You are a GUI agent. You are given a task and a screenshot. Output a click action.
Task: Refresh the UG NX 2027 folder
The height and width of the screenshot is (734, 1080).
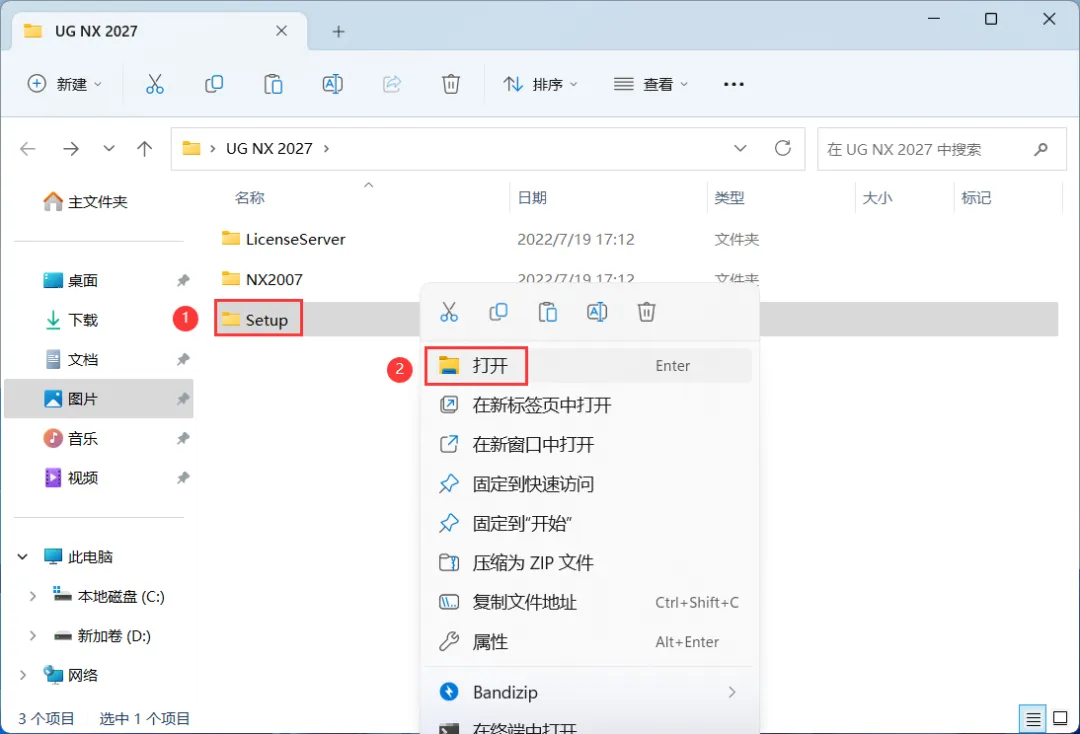coord(782,148)
